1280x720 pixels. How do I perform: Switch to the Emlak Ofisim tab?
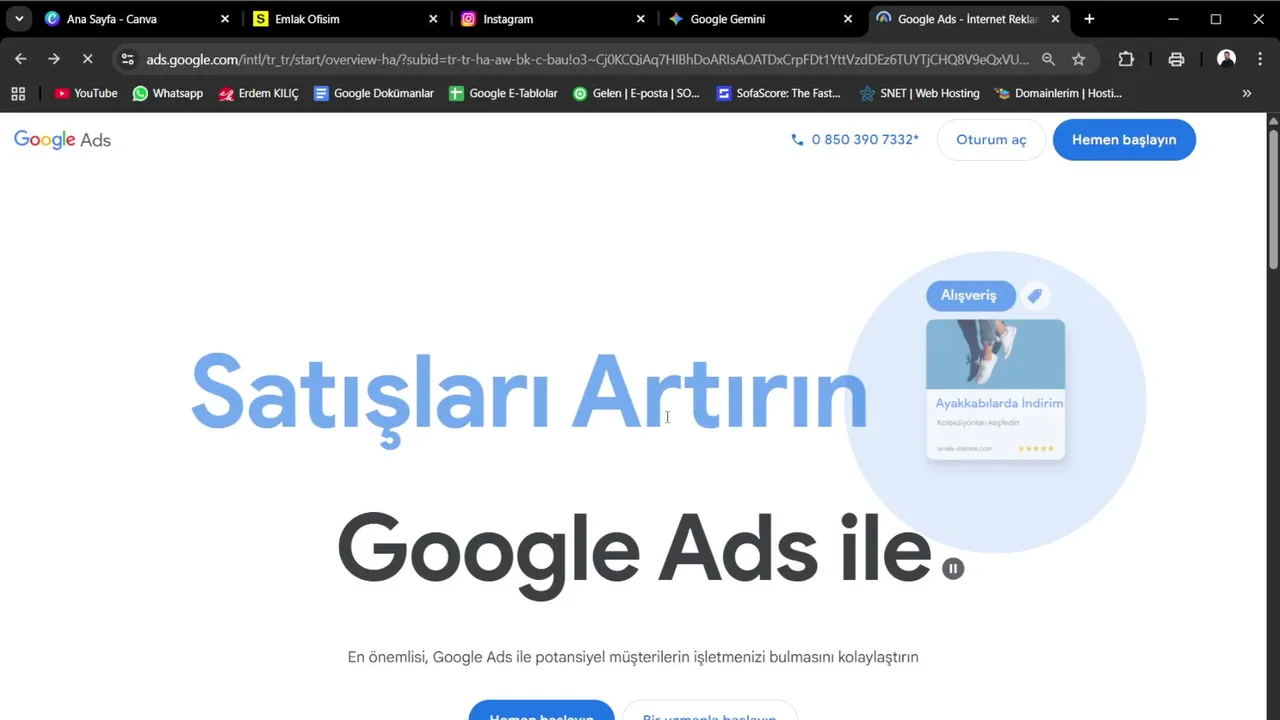(x=345, y=19)
